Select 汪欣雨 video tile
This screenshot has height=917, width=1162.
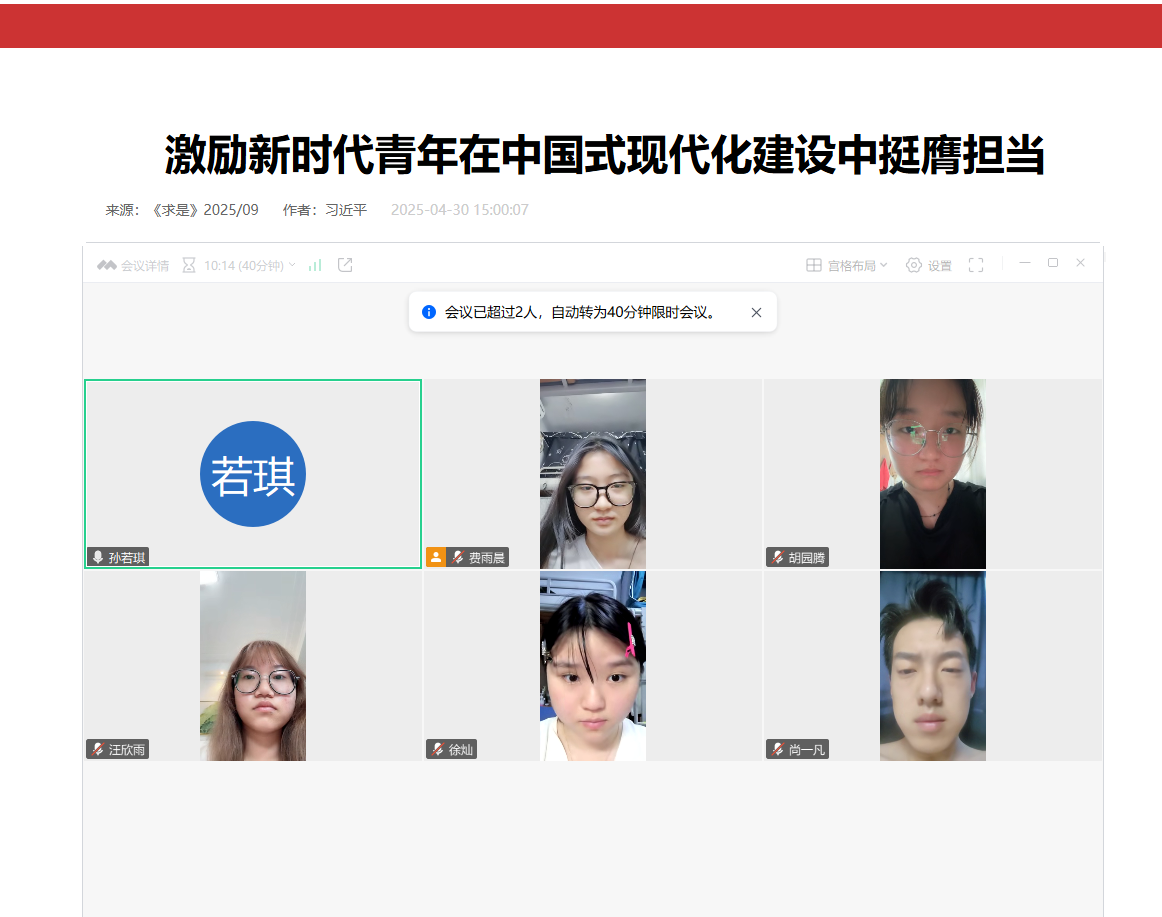point(253,666)
